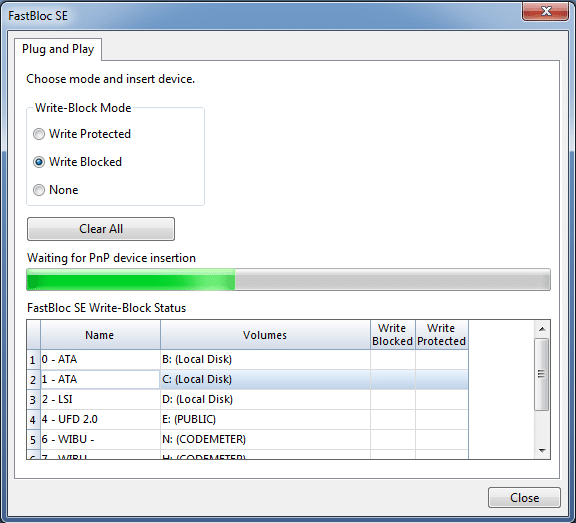Click row number 2 header
Screen dimensions: 576x523
click(33, 379)
